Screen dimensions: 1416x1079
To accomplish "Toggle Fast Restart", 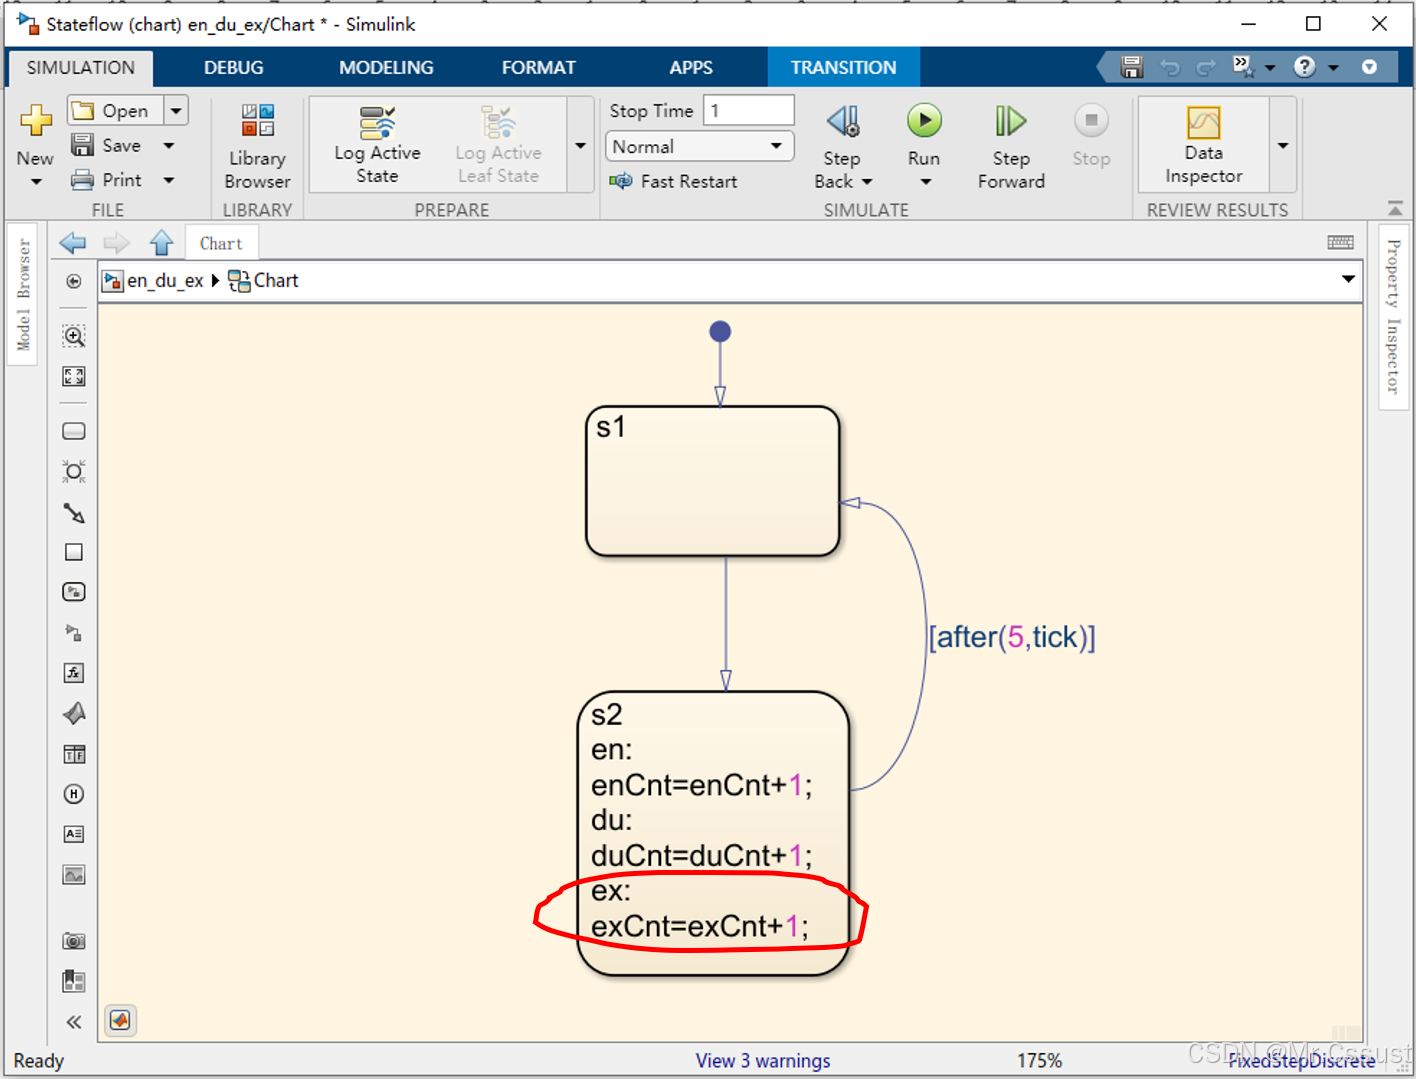I will (x=674, y=181).
